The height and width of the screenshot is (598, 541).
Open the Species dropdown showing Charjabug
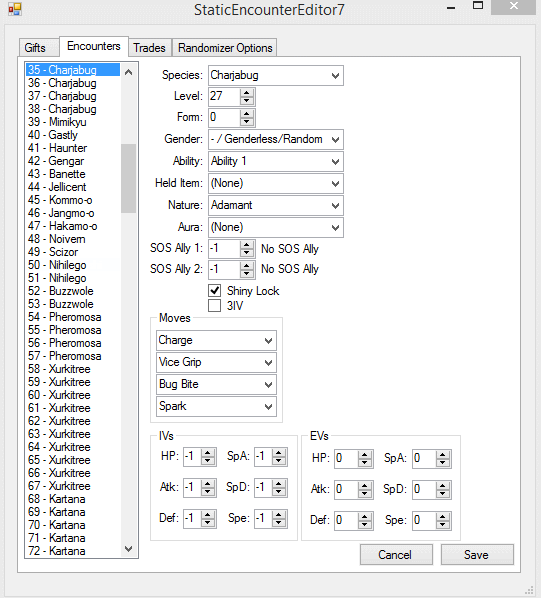coord(276,76)
